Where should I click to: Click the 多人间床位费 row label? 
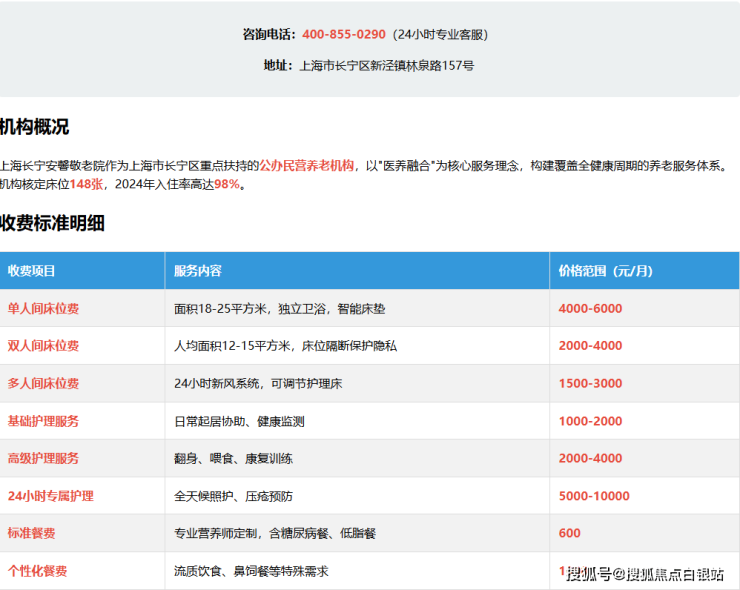[43, 384]
